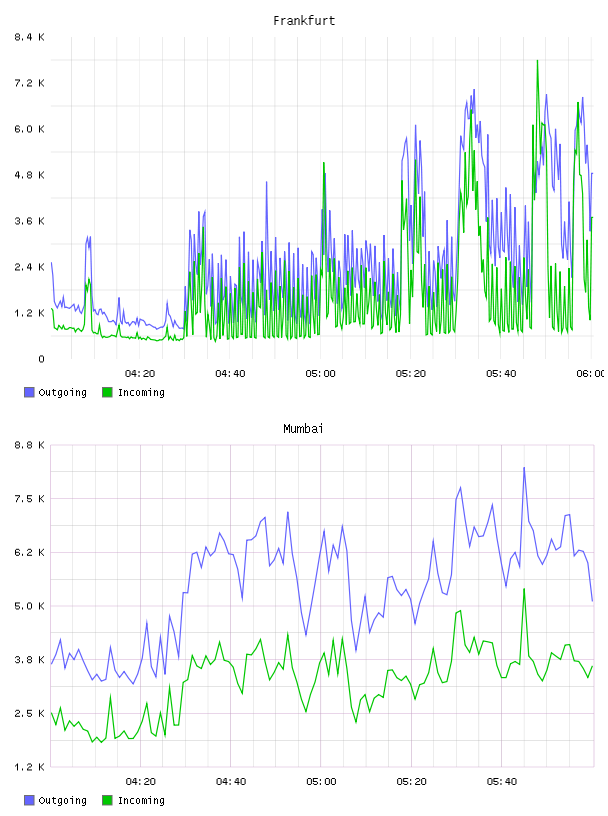Image resolution: width=608 pixels, height=816 pixels.
Task: Click the 05:00 time label in Frankfurt
Action: (321, 374)
